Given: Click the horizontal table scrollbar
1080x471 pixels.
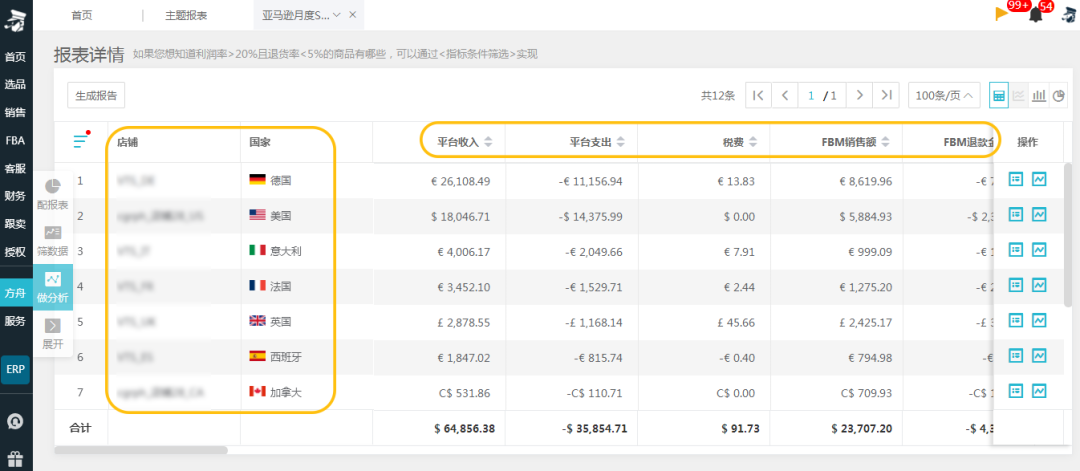Looking at the screenshot, I should 141,450.
